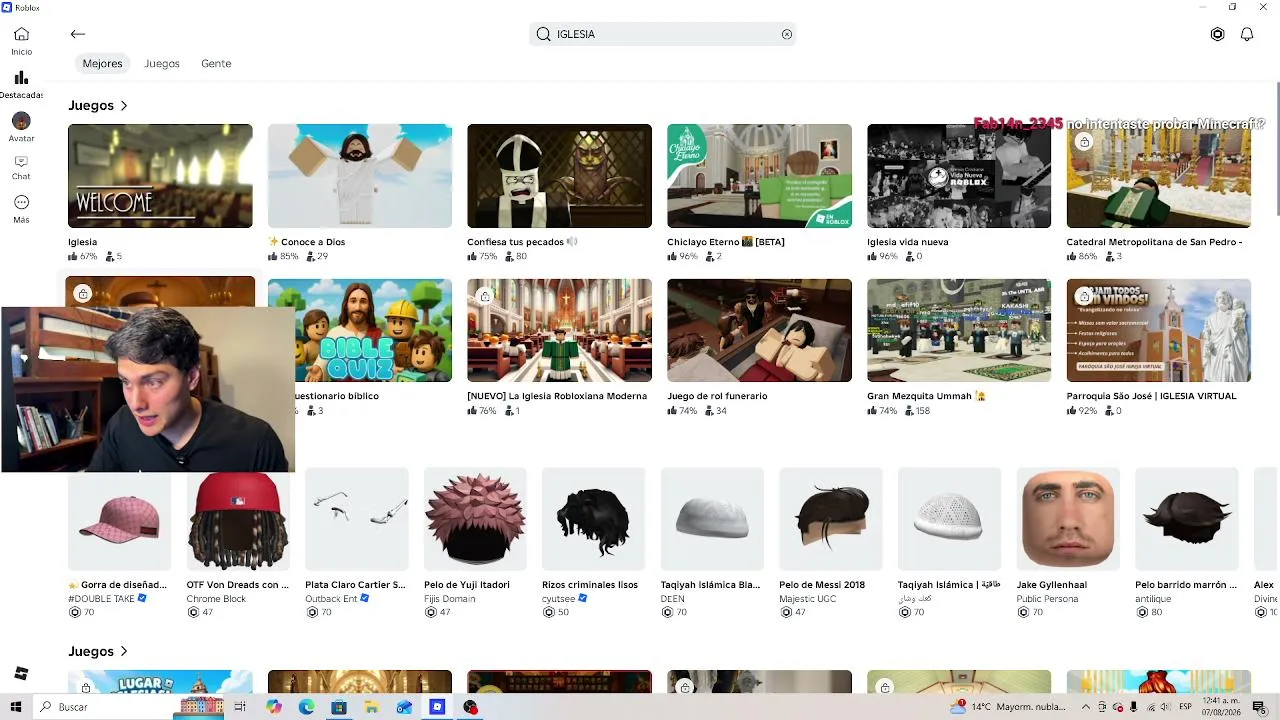Image resolution: width=1280 pixels, height=720 pixels.
Task: Click the ESP language indicator
Action: (x=1186, y=707)
